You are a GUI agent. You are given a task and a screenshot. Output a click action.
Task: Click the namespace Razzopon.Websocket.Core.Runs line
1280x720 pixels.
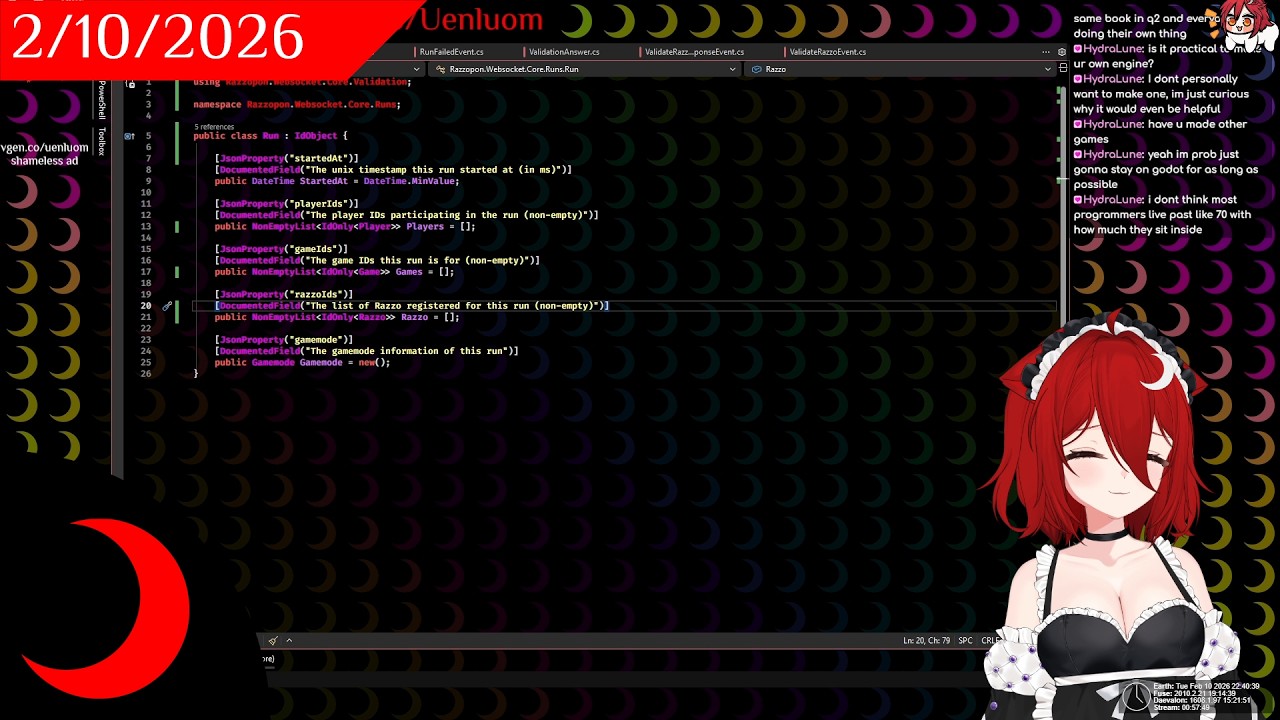[297, 105]
